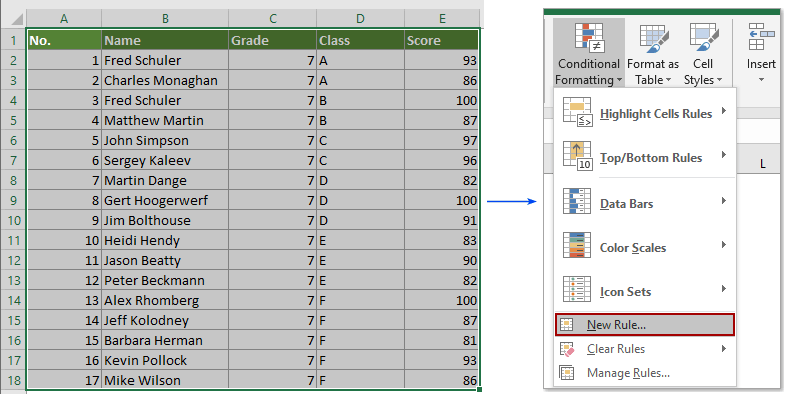Click the Charles Monaghan cell
The width and height of the screenshot is (785, 394).
(x=165, y=80)
